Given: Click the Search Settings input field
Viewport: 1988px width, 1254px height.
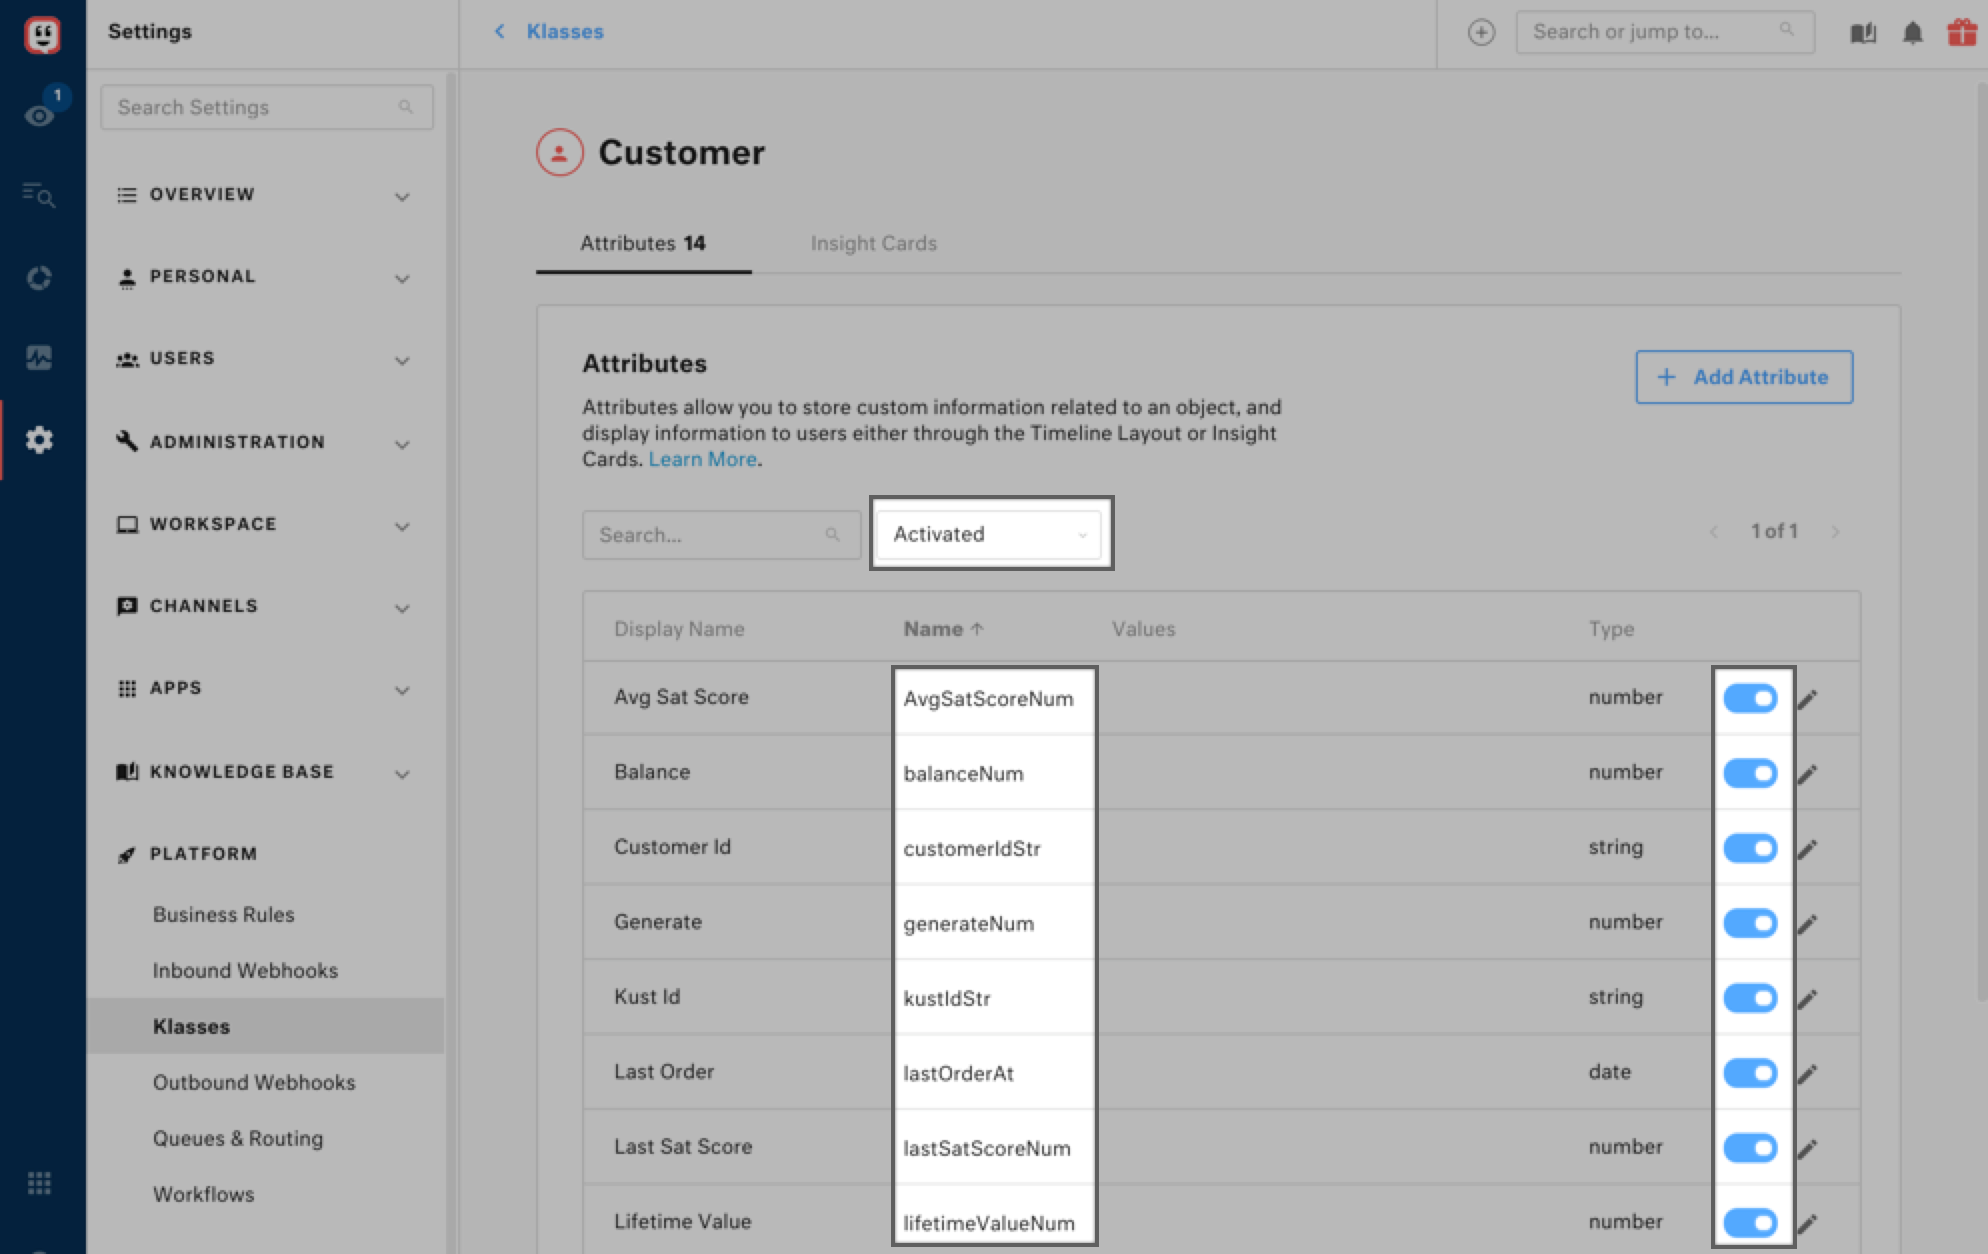Looking at the screenshot, I should 255,107.
